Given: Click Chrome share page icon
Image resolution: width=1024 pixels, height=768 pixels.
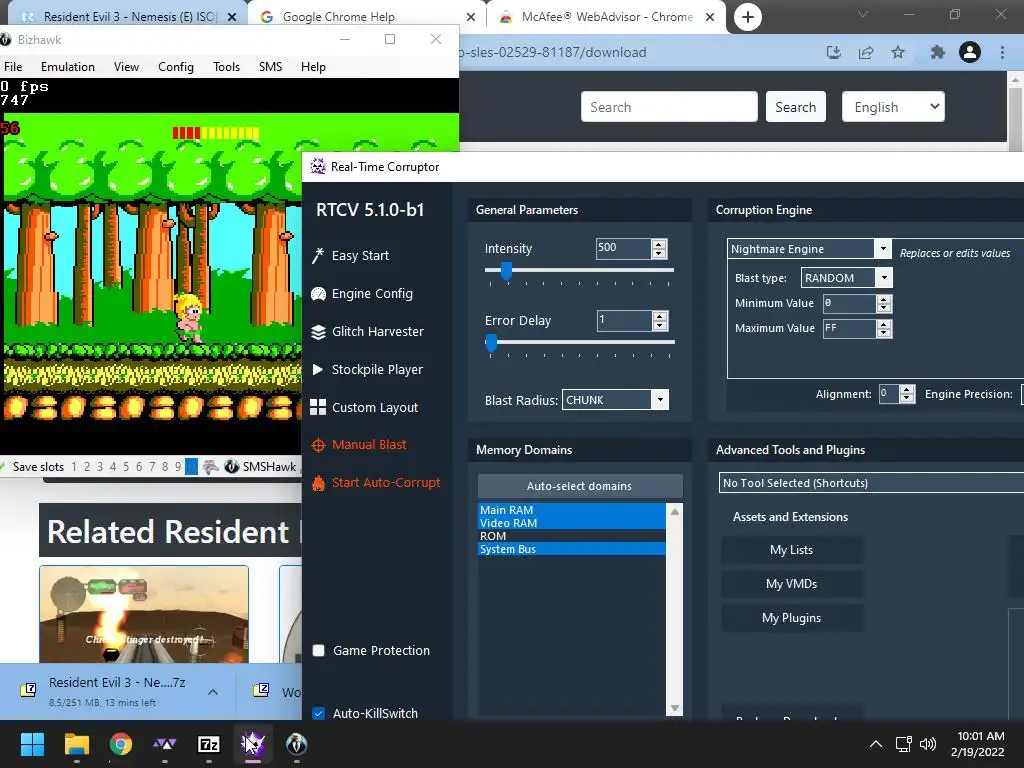Looking at the screenshot, I should (x=866, y=52).
